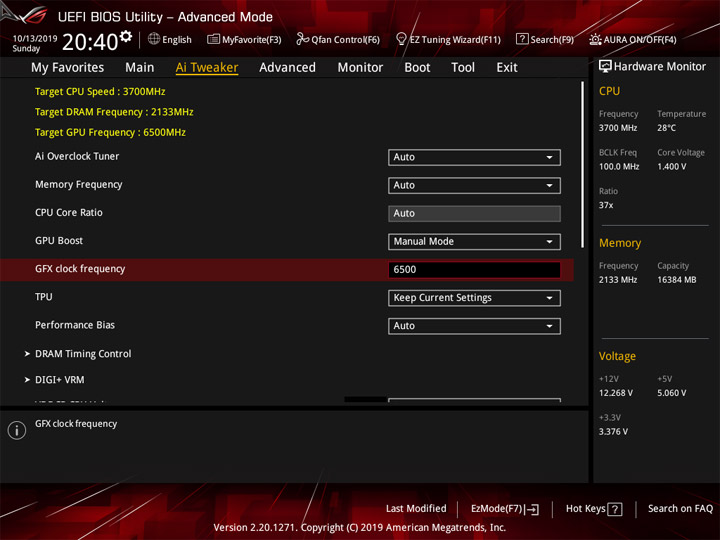The image size is (720, 540).
Task: Select the highlighted GFX clock frequency row label
Action: click(80, 269)
